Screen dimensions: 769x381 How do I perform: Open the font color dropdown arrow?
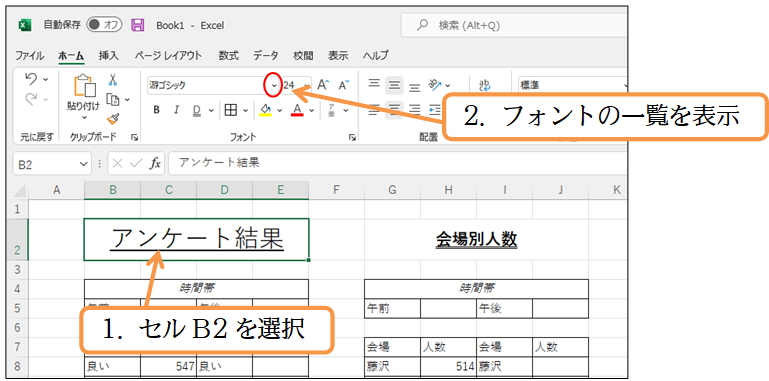tap(311, 110)
